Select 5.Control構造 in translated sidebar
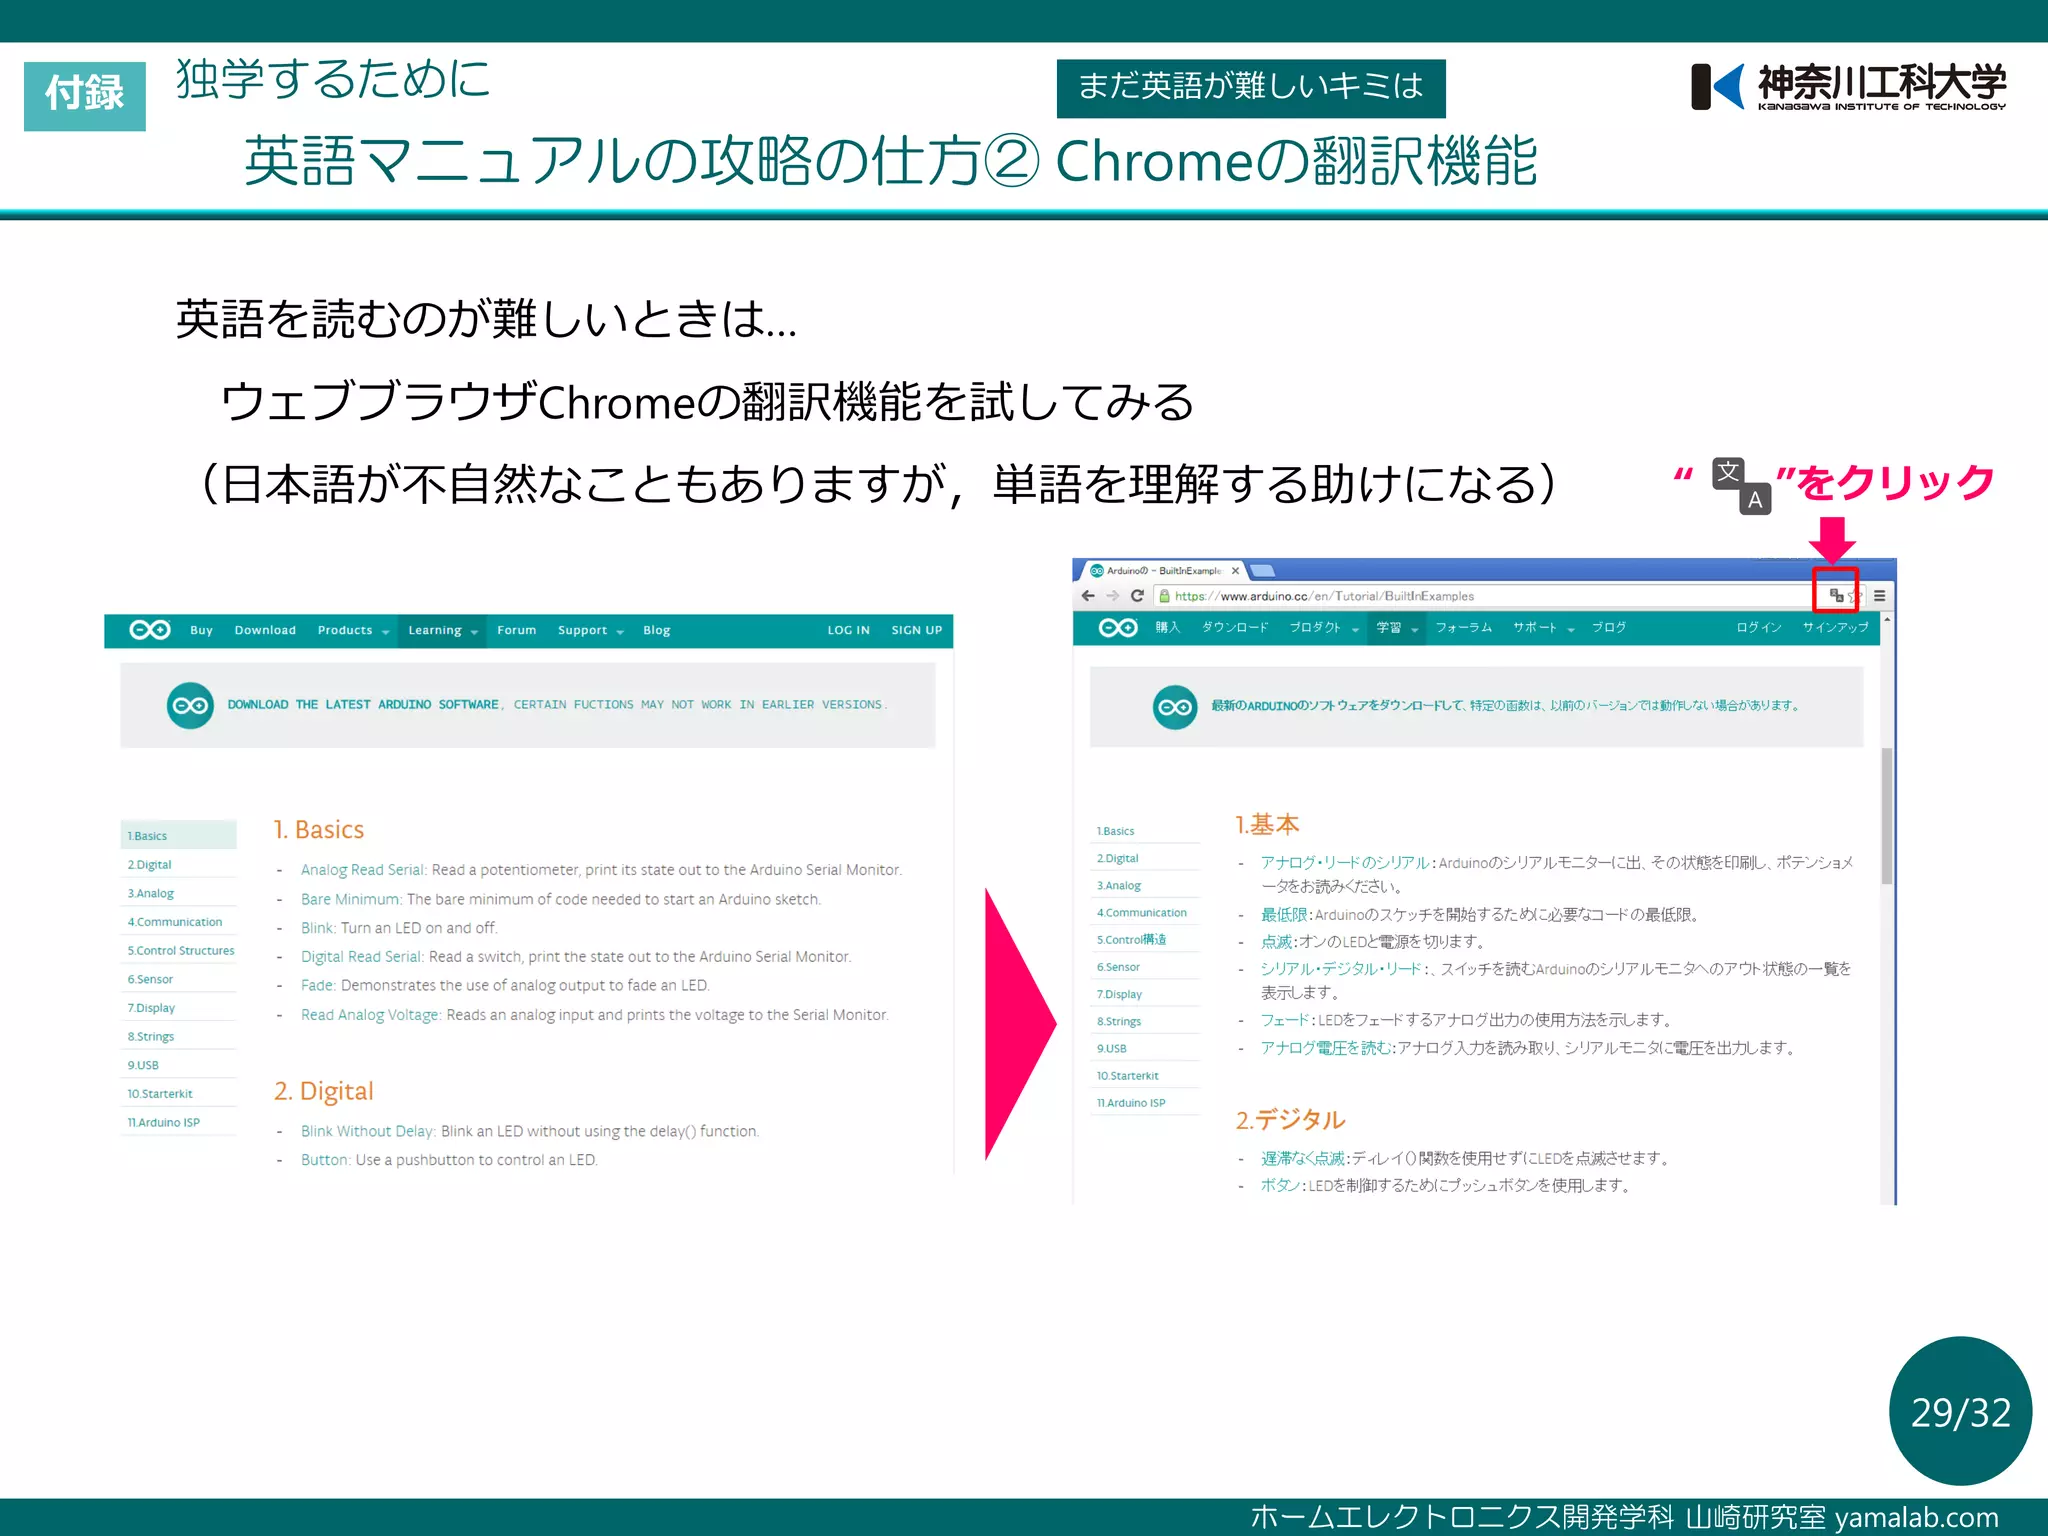The height and width of the screenshot is (1536, 2048). click(1147, 939)
